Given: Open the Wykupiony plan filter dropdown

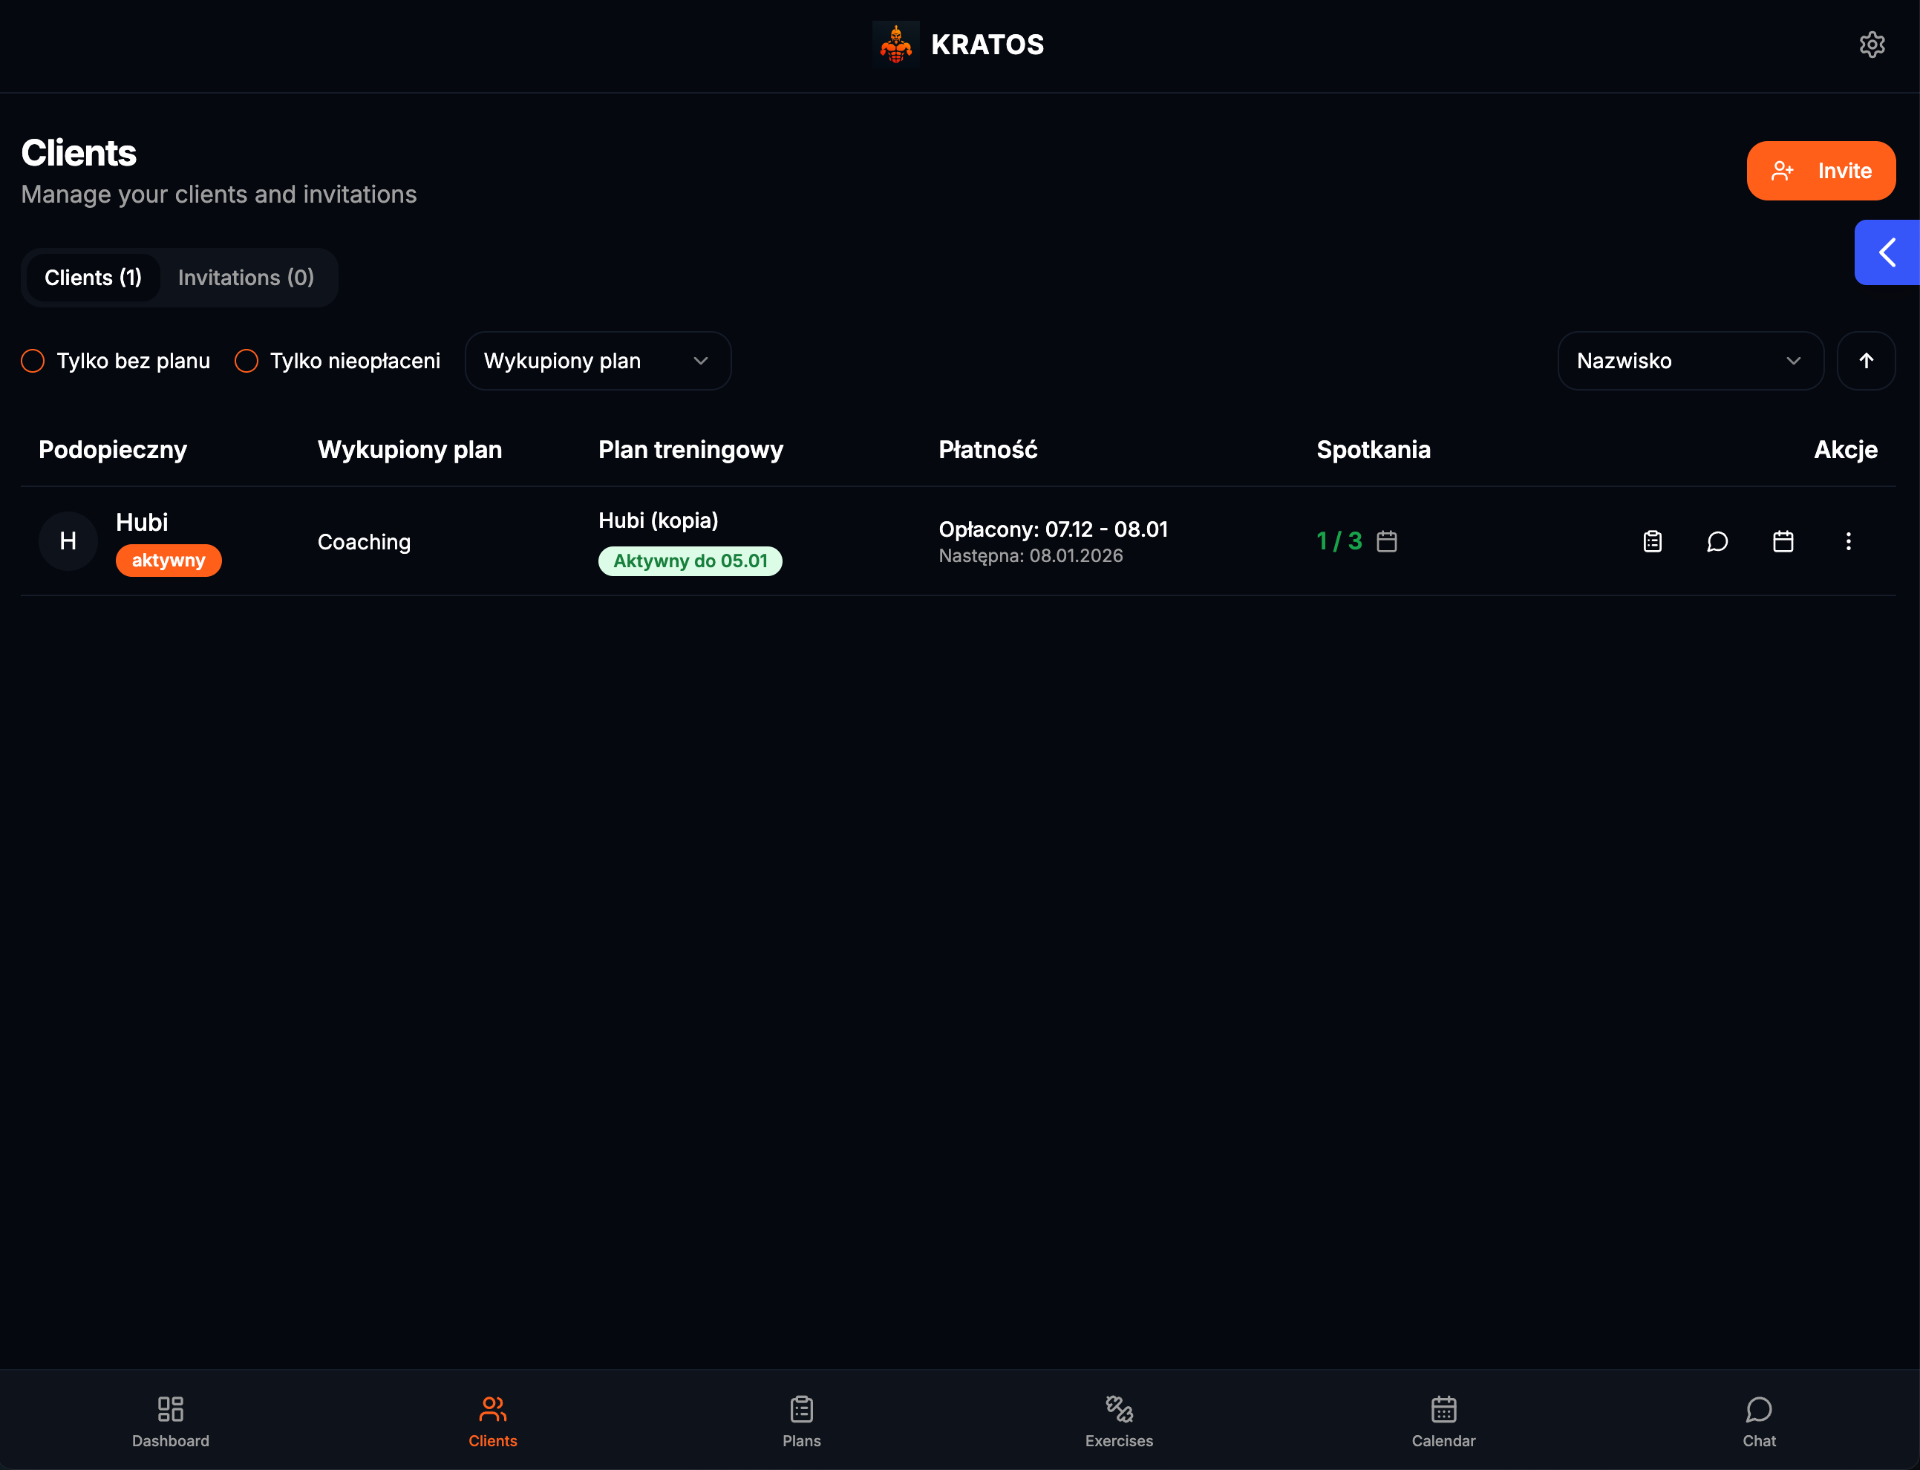Looking at the screenshot, I should coord(598,361).
